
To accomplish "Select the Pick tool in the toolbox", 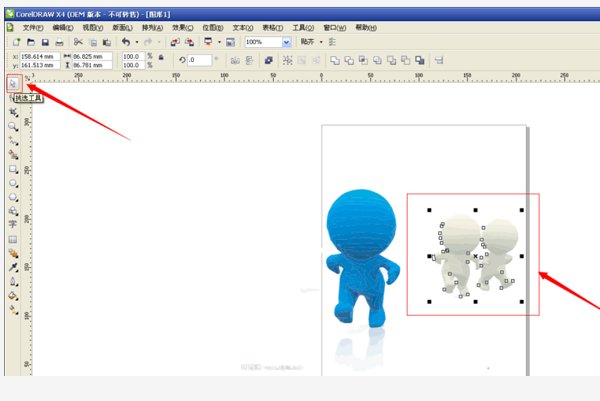I will (x=13, y=83).
